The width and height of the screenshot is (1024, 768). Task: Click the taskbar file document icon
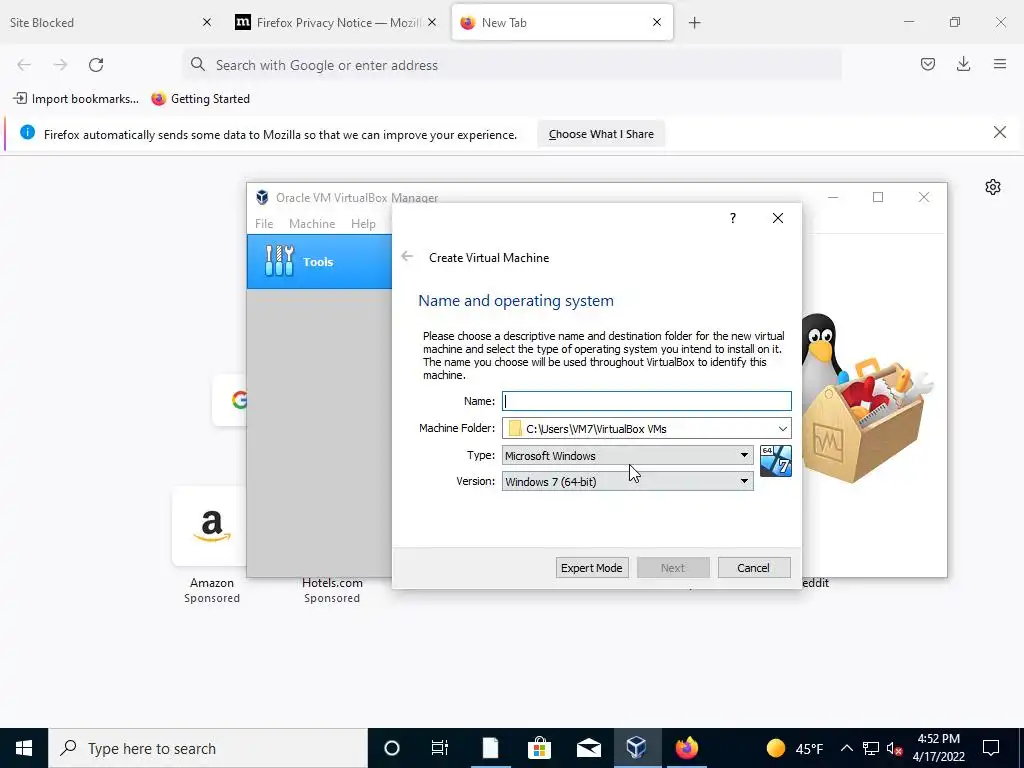(490, 748)
